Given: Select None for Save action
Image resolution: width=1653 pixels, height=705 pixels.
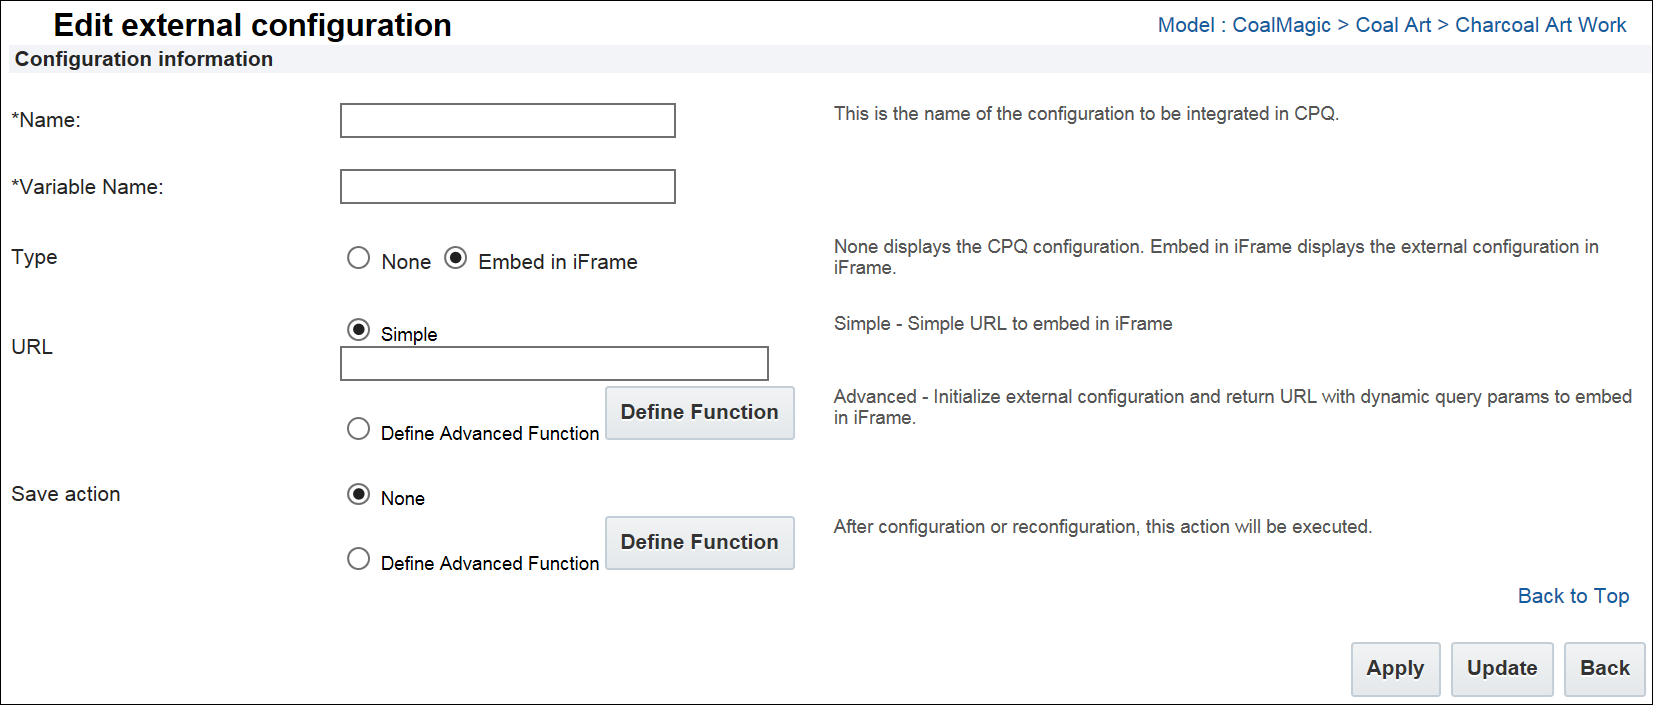Looking at the screenshot, I should point(358,494).
